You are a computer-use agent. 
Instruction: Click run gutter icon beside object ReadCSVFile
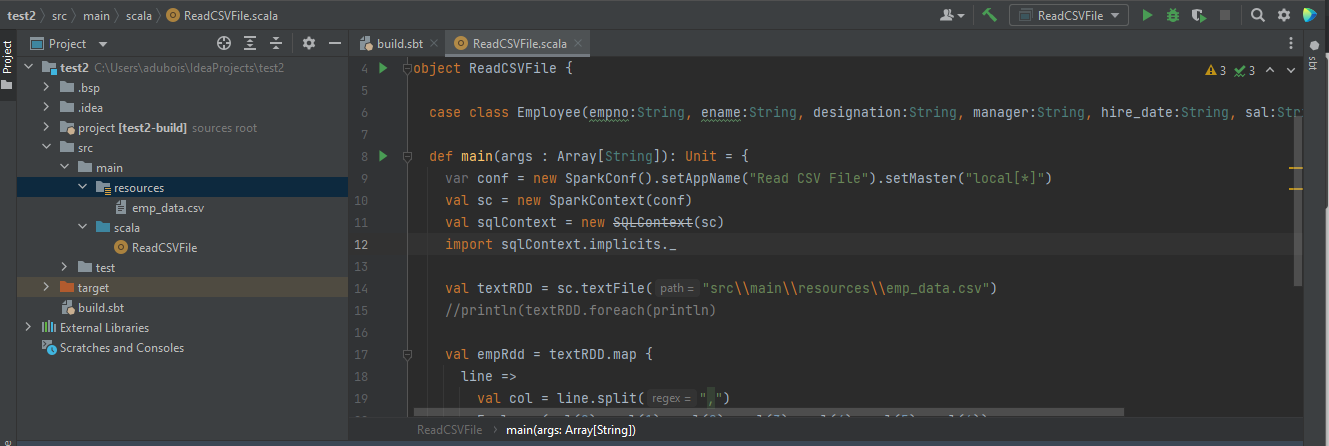[382, 68]
